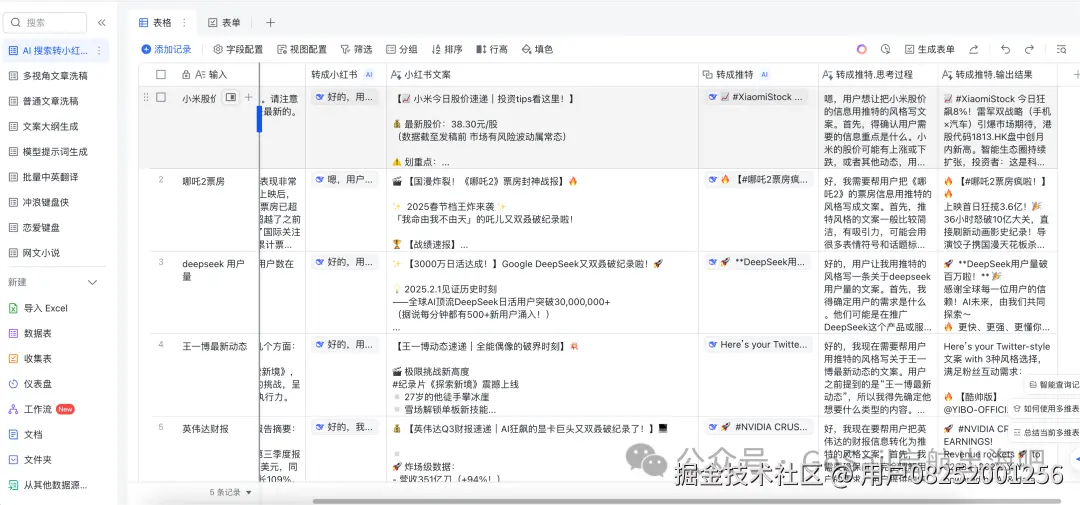Click the plus icon beside 小米股价 cell
Viewport: 1080px width, 505px height.
pyautogui.click(x=249, y=98)
